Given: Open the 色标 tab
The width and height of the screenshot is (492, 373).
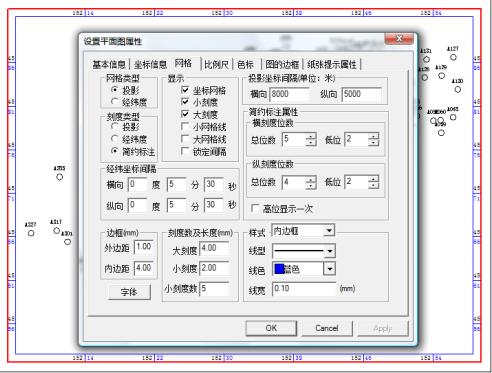Looking at the screenshot, I should 245,64.
